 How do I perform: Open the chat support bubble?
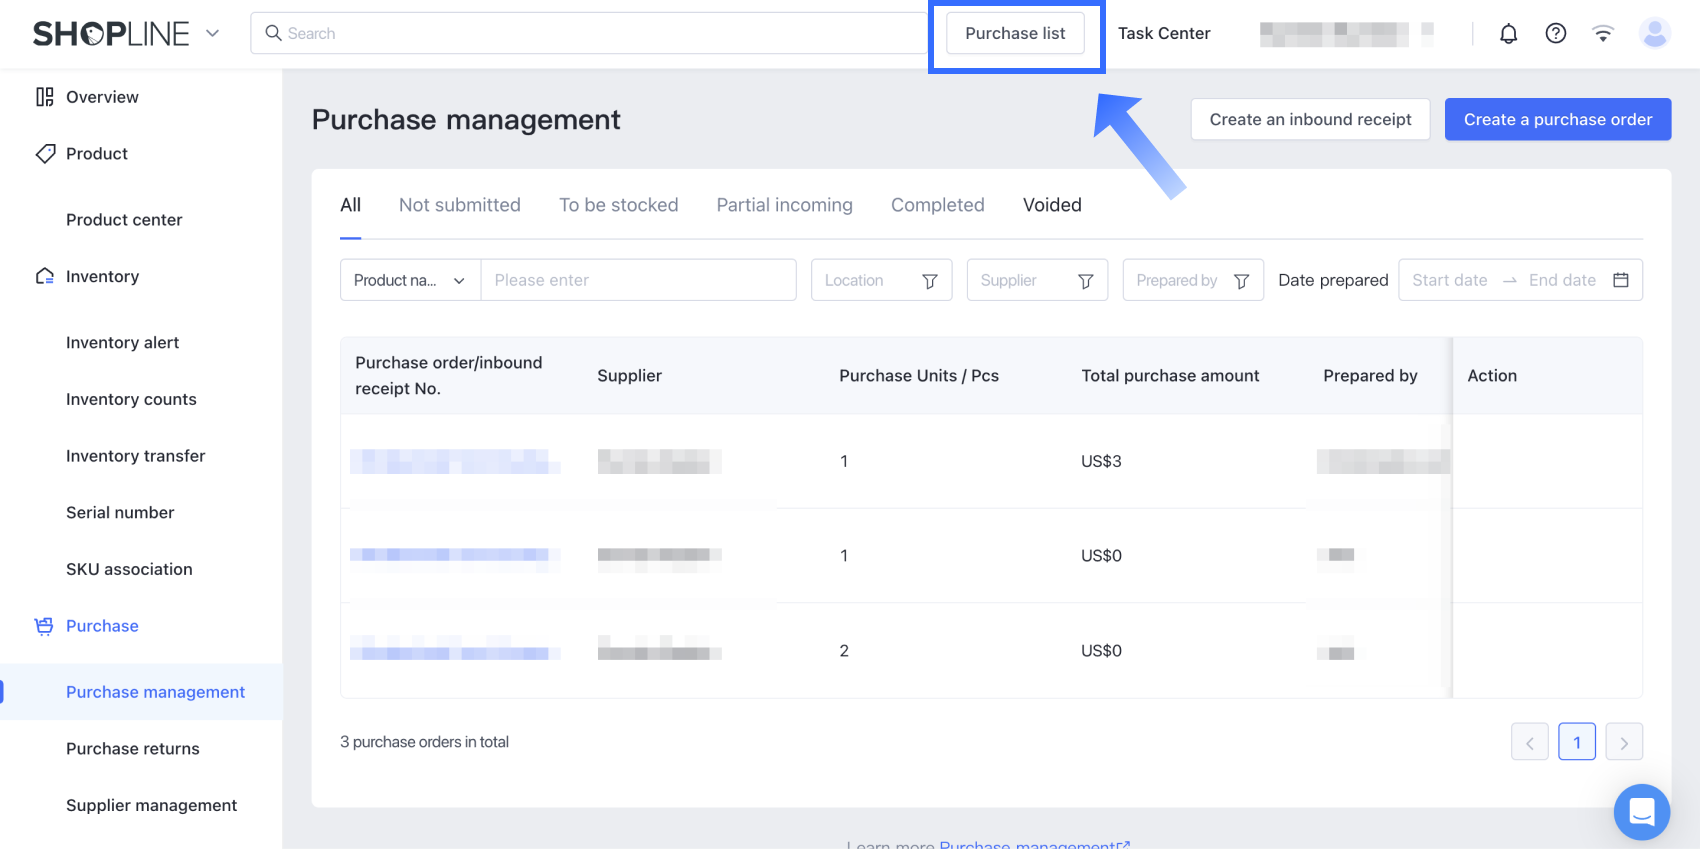(x=1641, y=811)
